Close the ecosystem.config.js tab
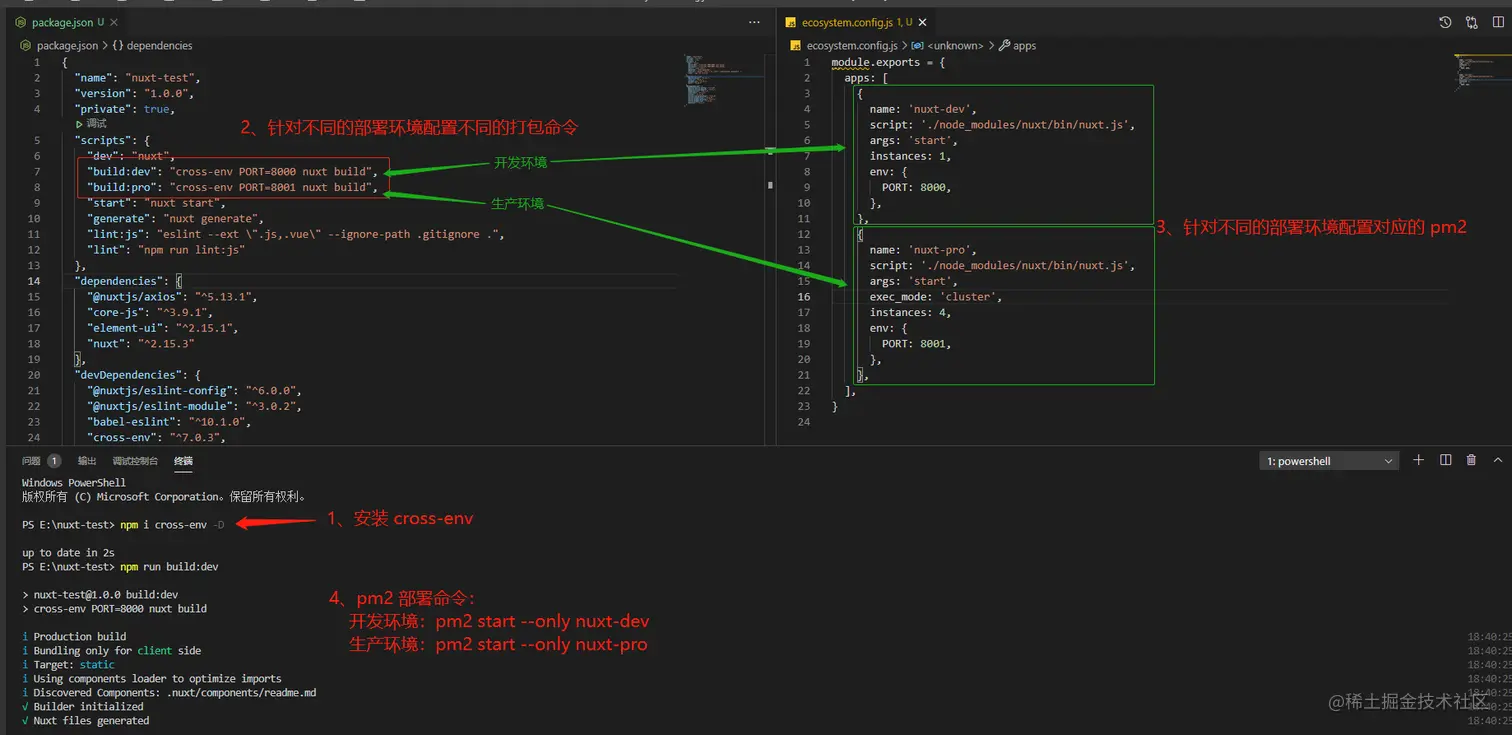This screenshot has width=1512, height=735. click(922, 22)
